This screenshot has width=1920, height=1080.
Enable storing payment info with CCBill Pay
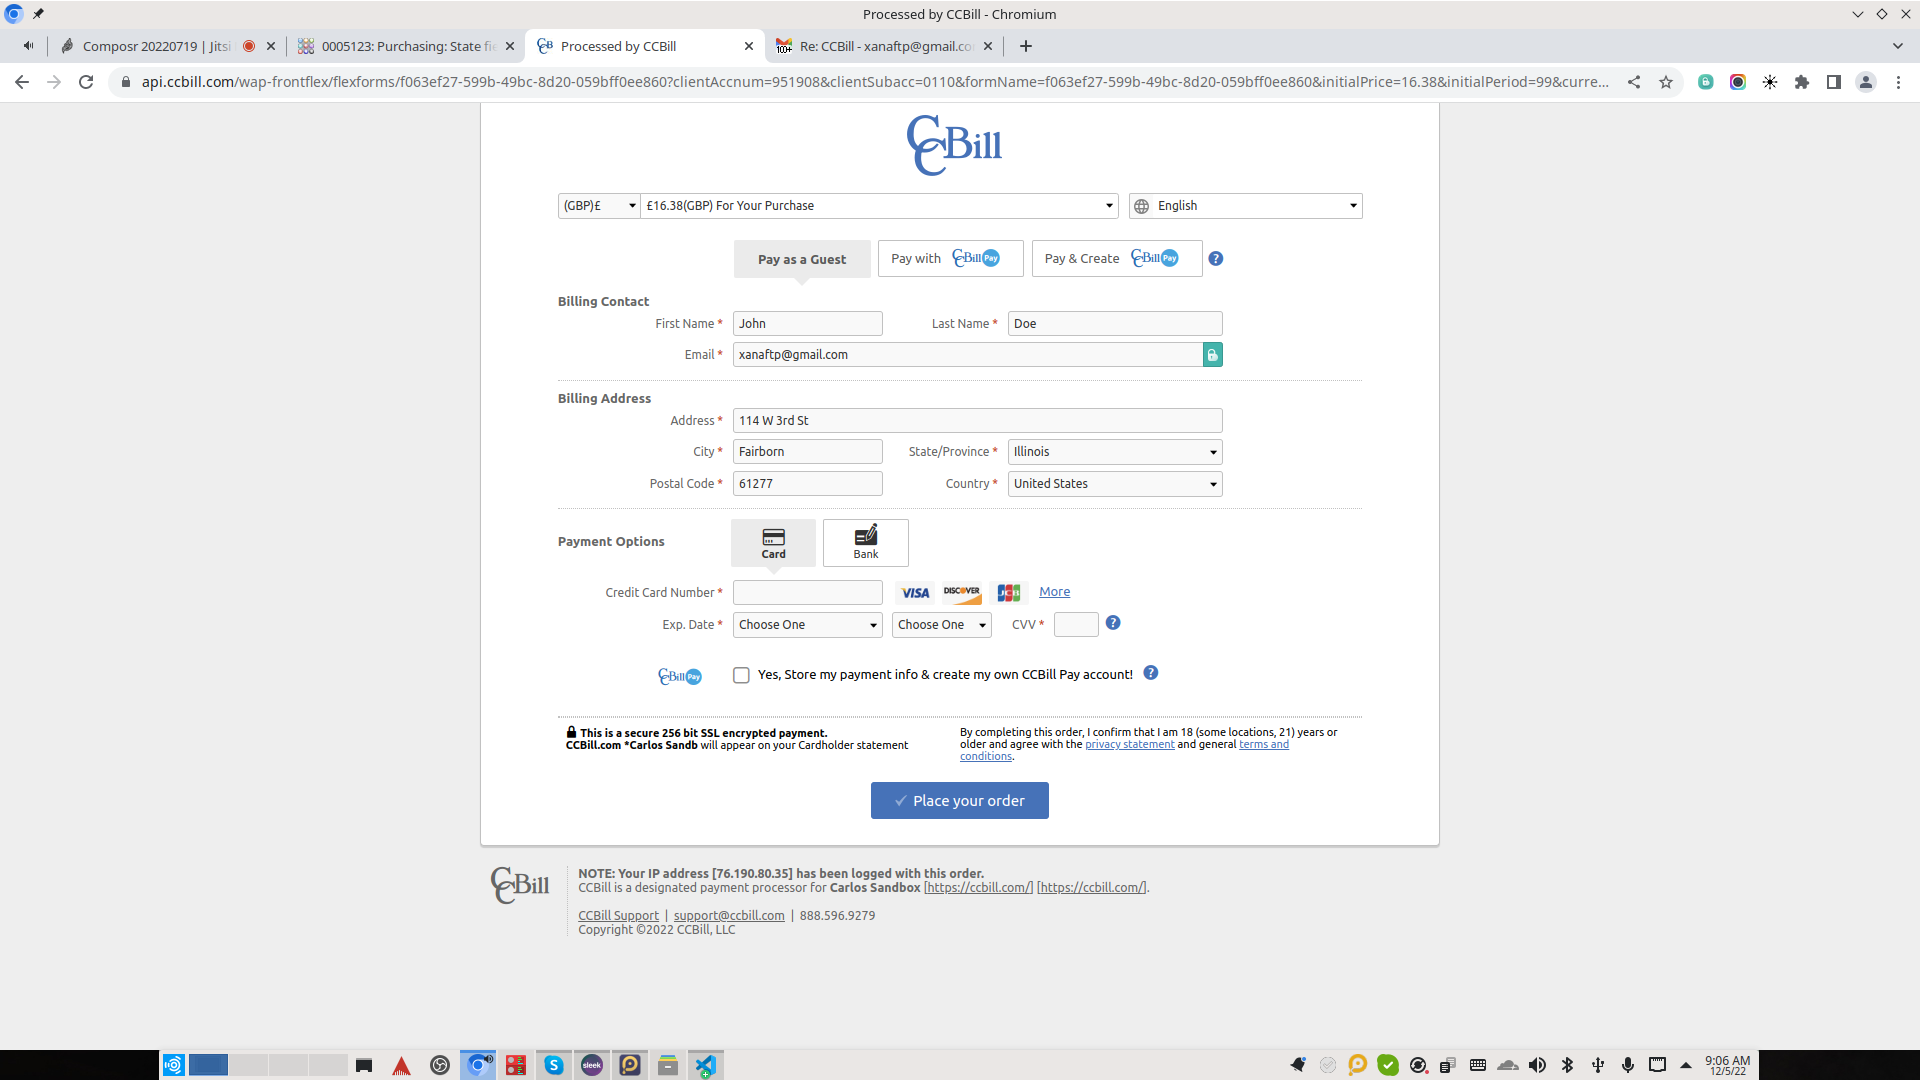[741, 675]
